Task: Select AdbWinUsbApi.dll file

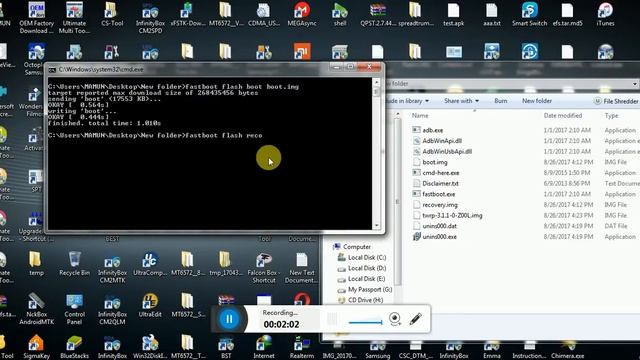Action: point(447,151)
